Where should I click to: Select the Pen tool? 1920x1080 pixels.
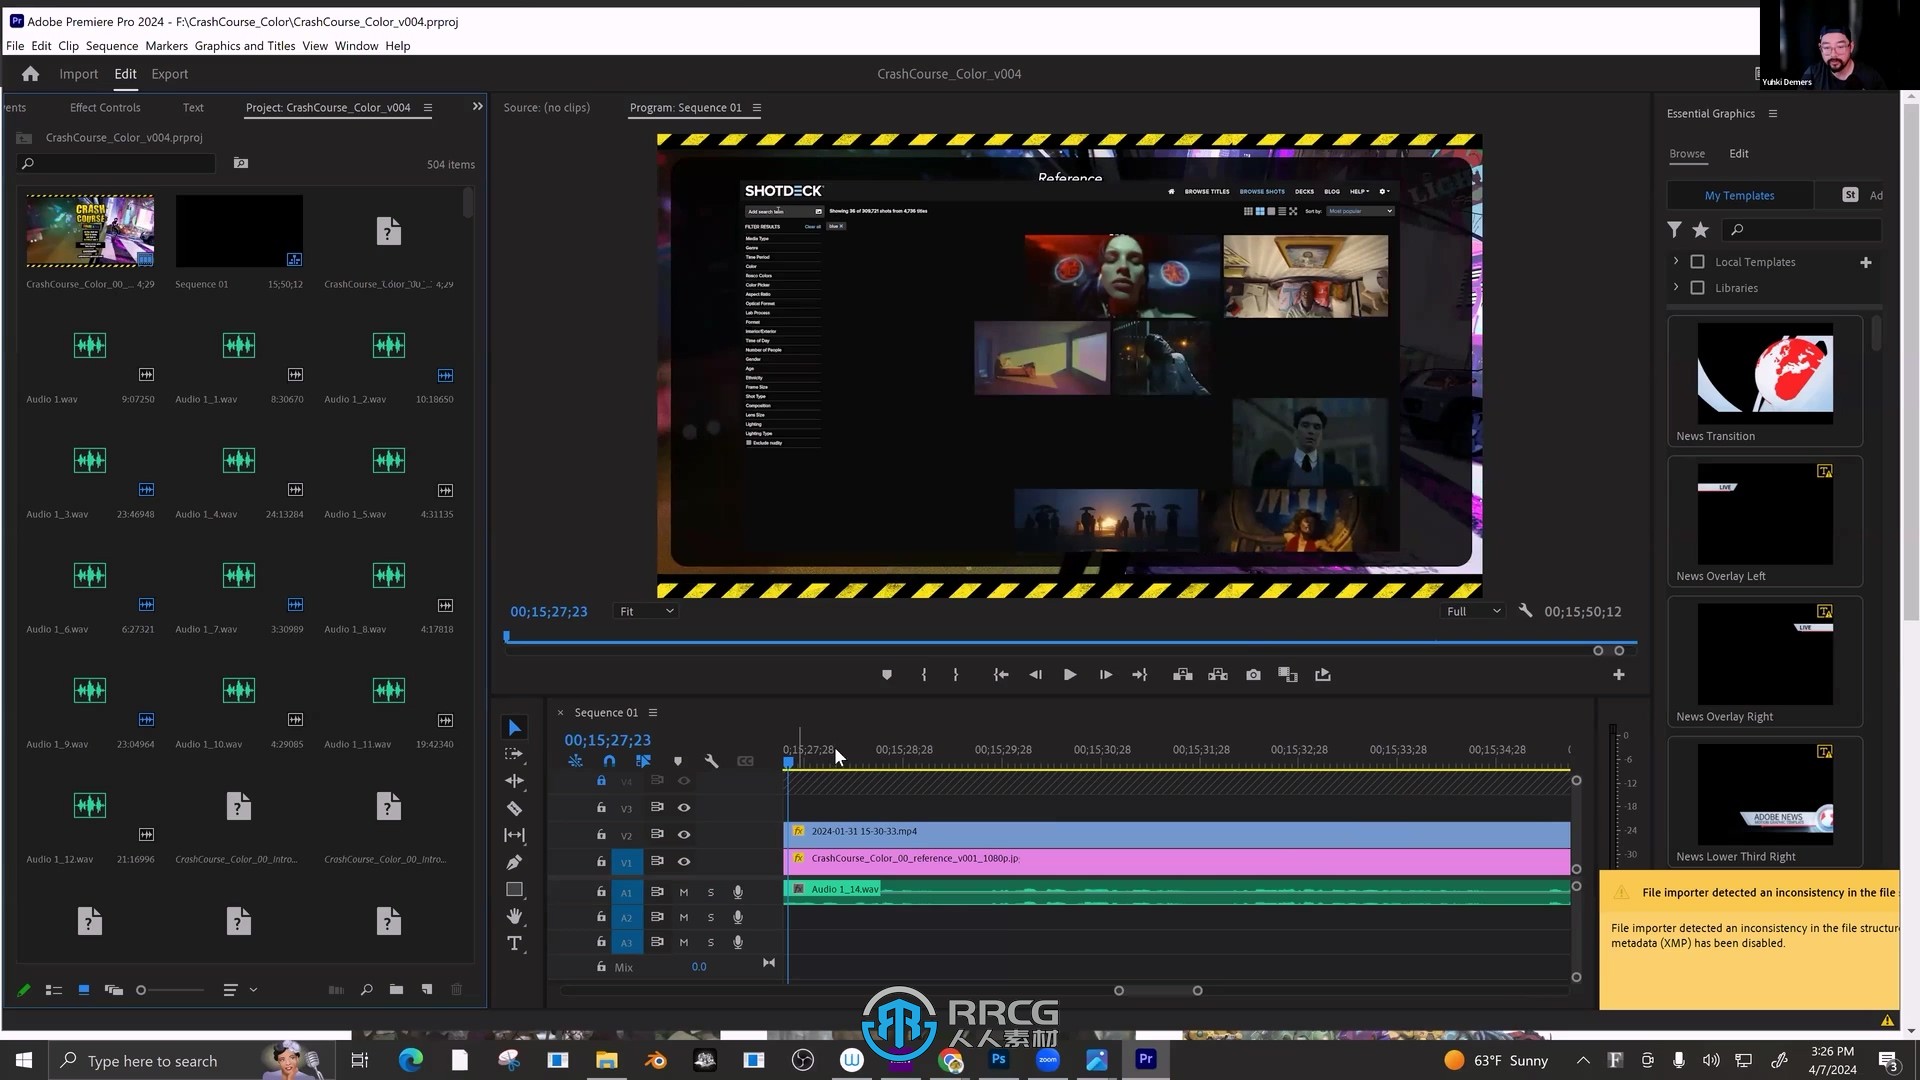coord(514,862)
